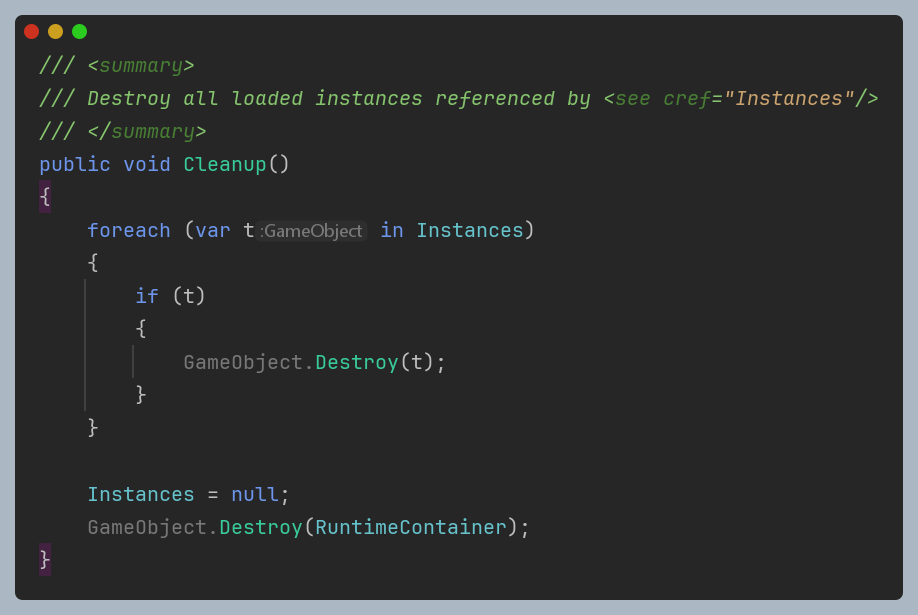Screen dimensions: 918x615
Task: Click the 'foreach' keyword
Action: pyautogui.click(x=129, y=230)
